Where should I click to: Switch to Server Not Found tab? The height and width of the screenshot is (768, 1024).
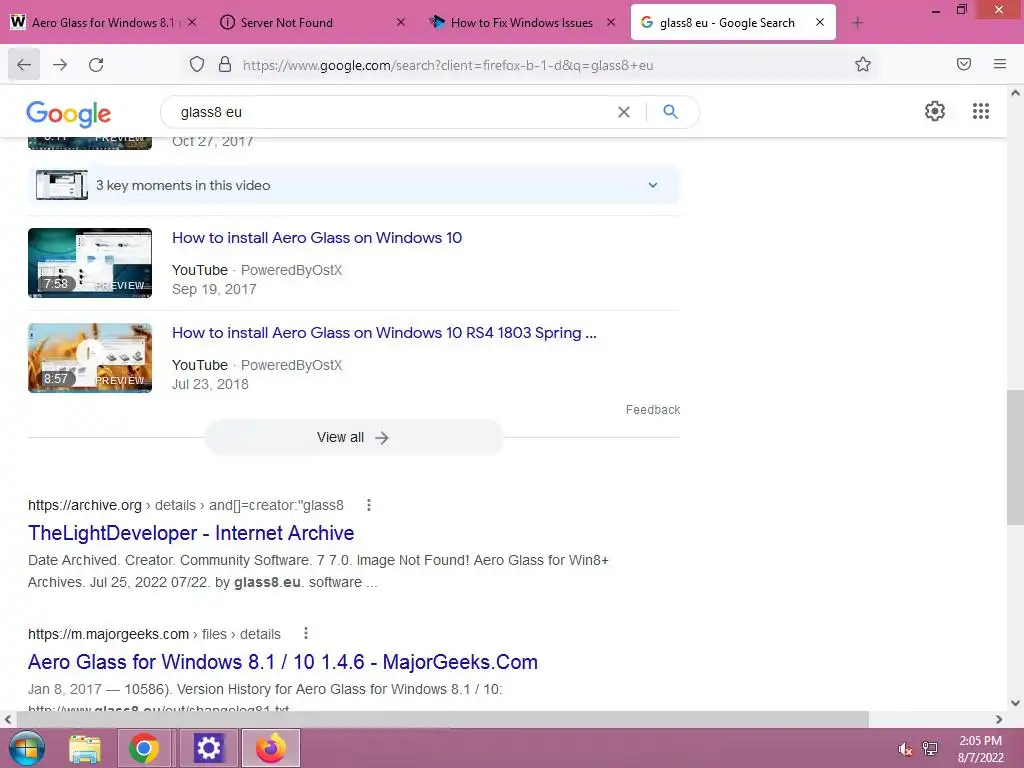click(312, 23)
